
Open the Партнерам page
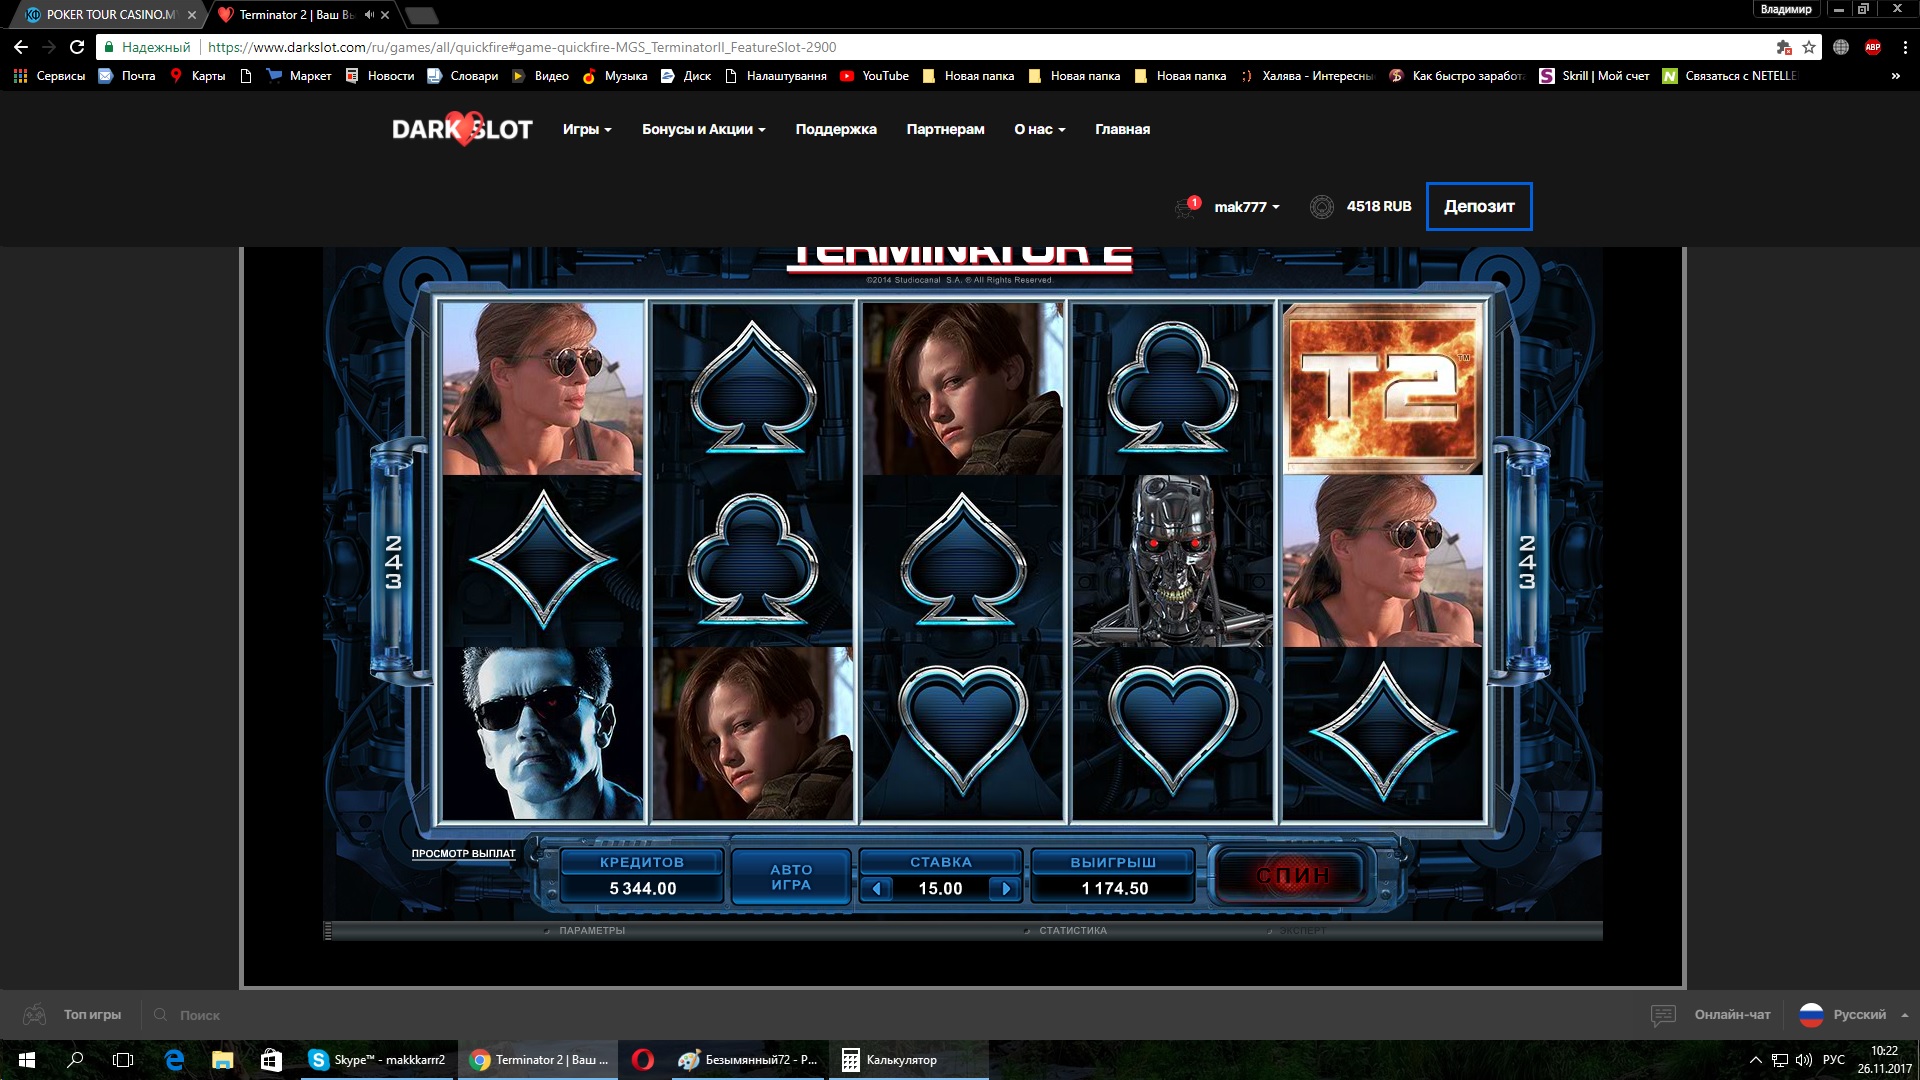[945, 129]
